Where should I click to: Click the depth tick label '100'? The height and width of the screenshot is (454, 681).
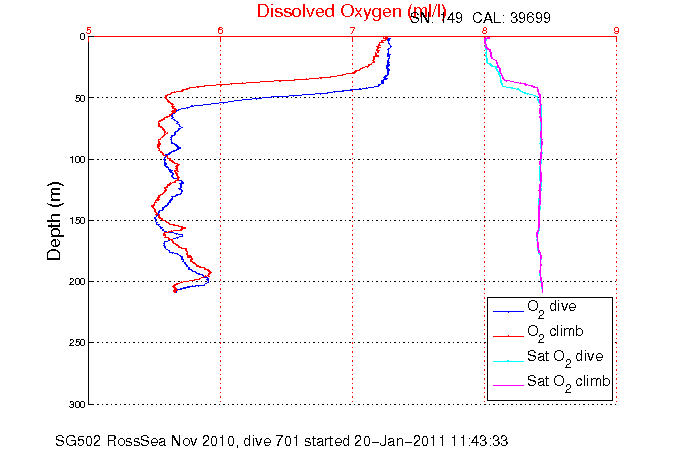click(x=77, y=160)
